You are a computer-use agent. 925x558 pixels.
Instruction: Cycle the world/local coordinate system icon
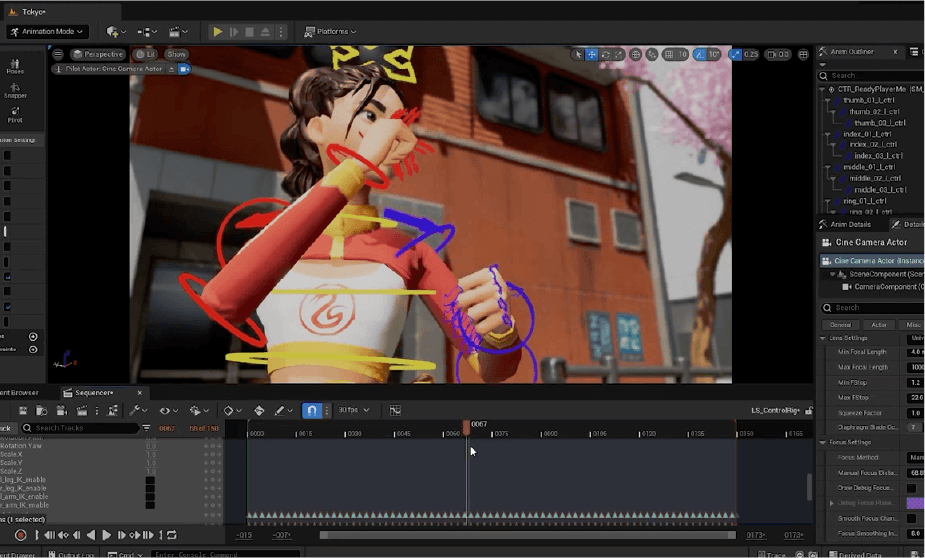pos(635,54)
